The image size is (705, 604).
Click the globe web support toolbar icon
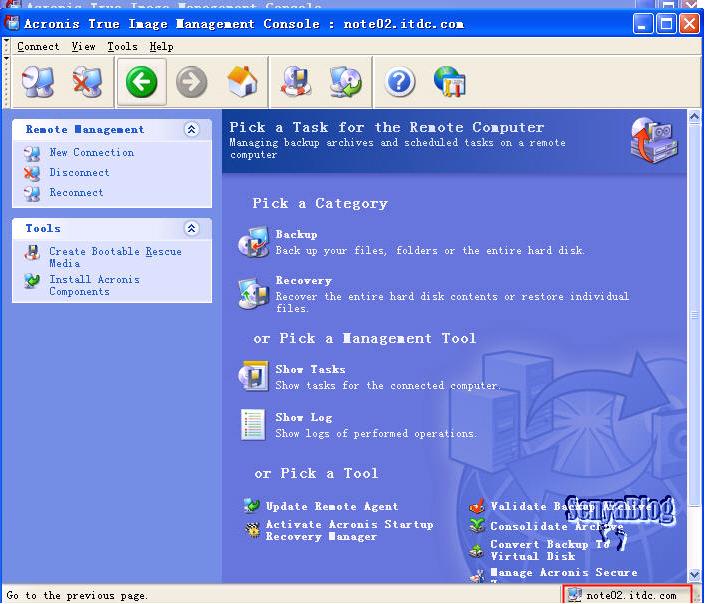tap(450, 82)
